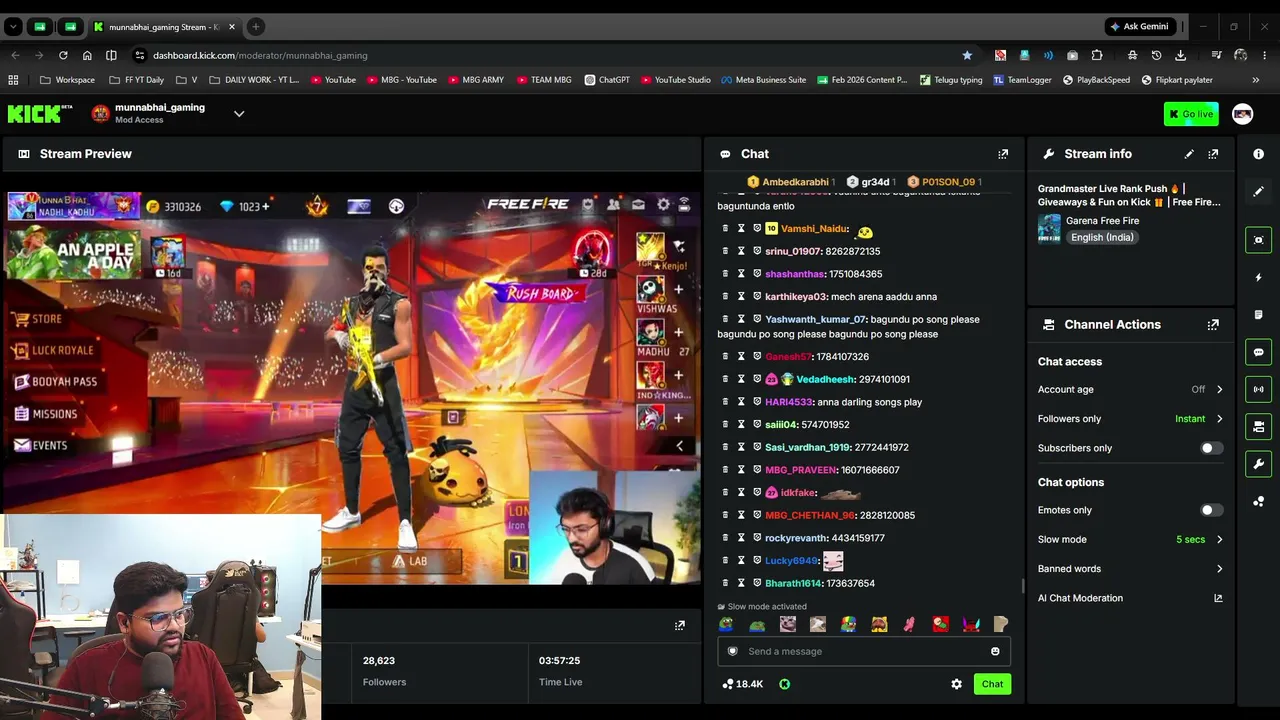Click the pencil icon in the right sidebar
The height and width of the screenshot is (720, 1280).
click(x=1258, y=191)
